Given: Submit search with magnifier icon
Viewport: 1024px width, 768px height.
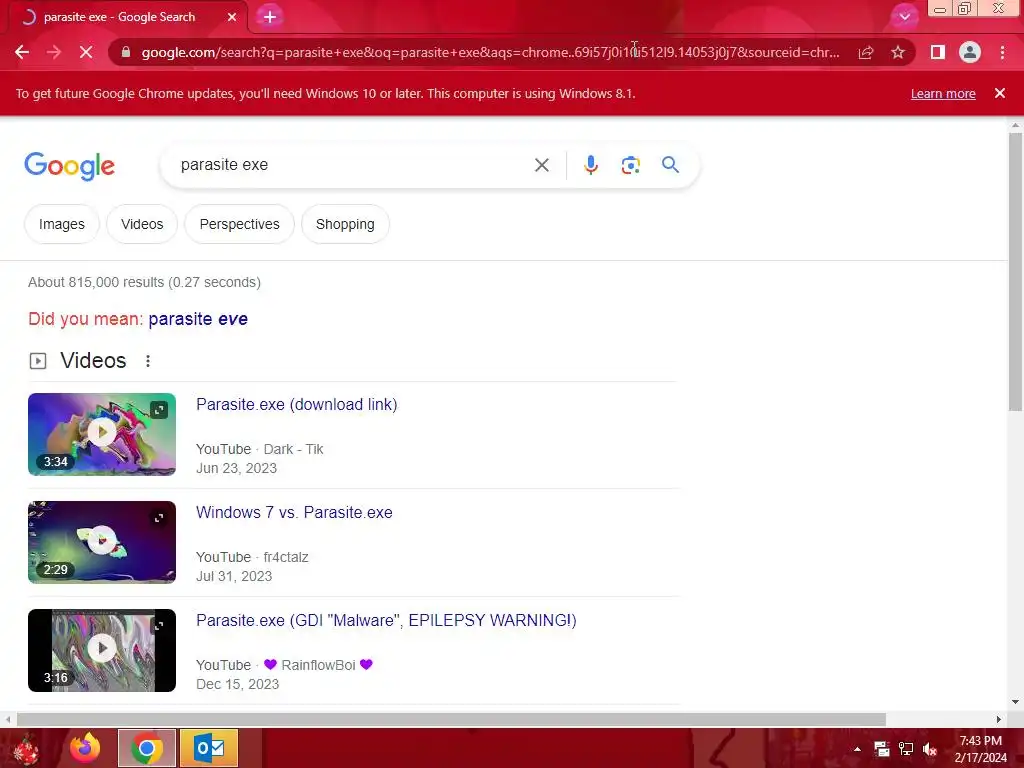Looking at the screenshot, I should point(670,165).
